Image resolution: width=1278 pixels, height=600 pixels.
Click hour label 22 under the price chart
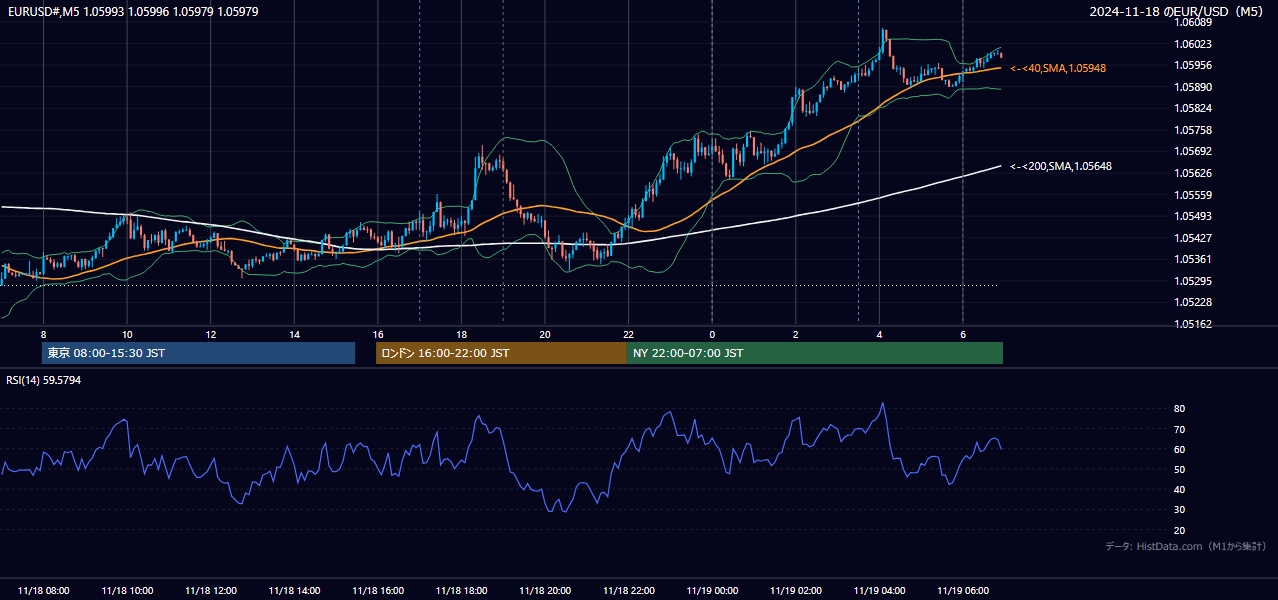(628, 334)
